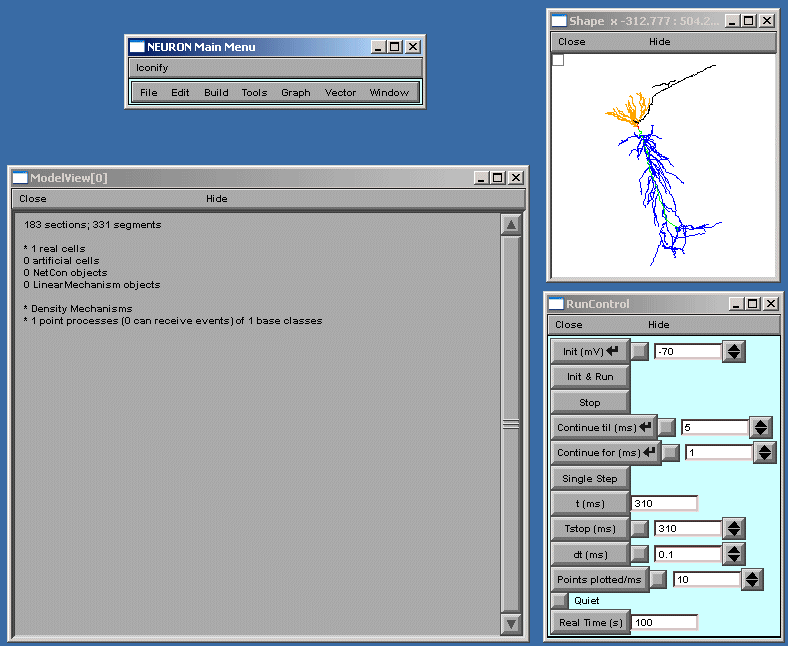This screenshot has height=646, width=788.
Task: Toggle checkbox beside Tstop (ms)
Action: click(640, 528)
